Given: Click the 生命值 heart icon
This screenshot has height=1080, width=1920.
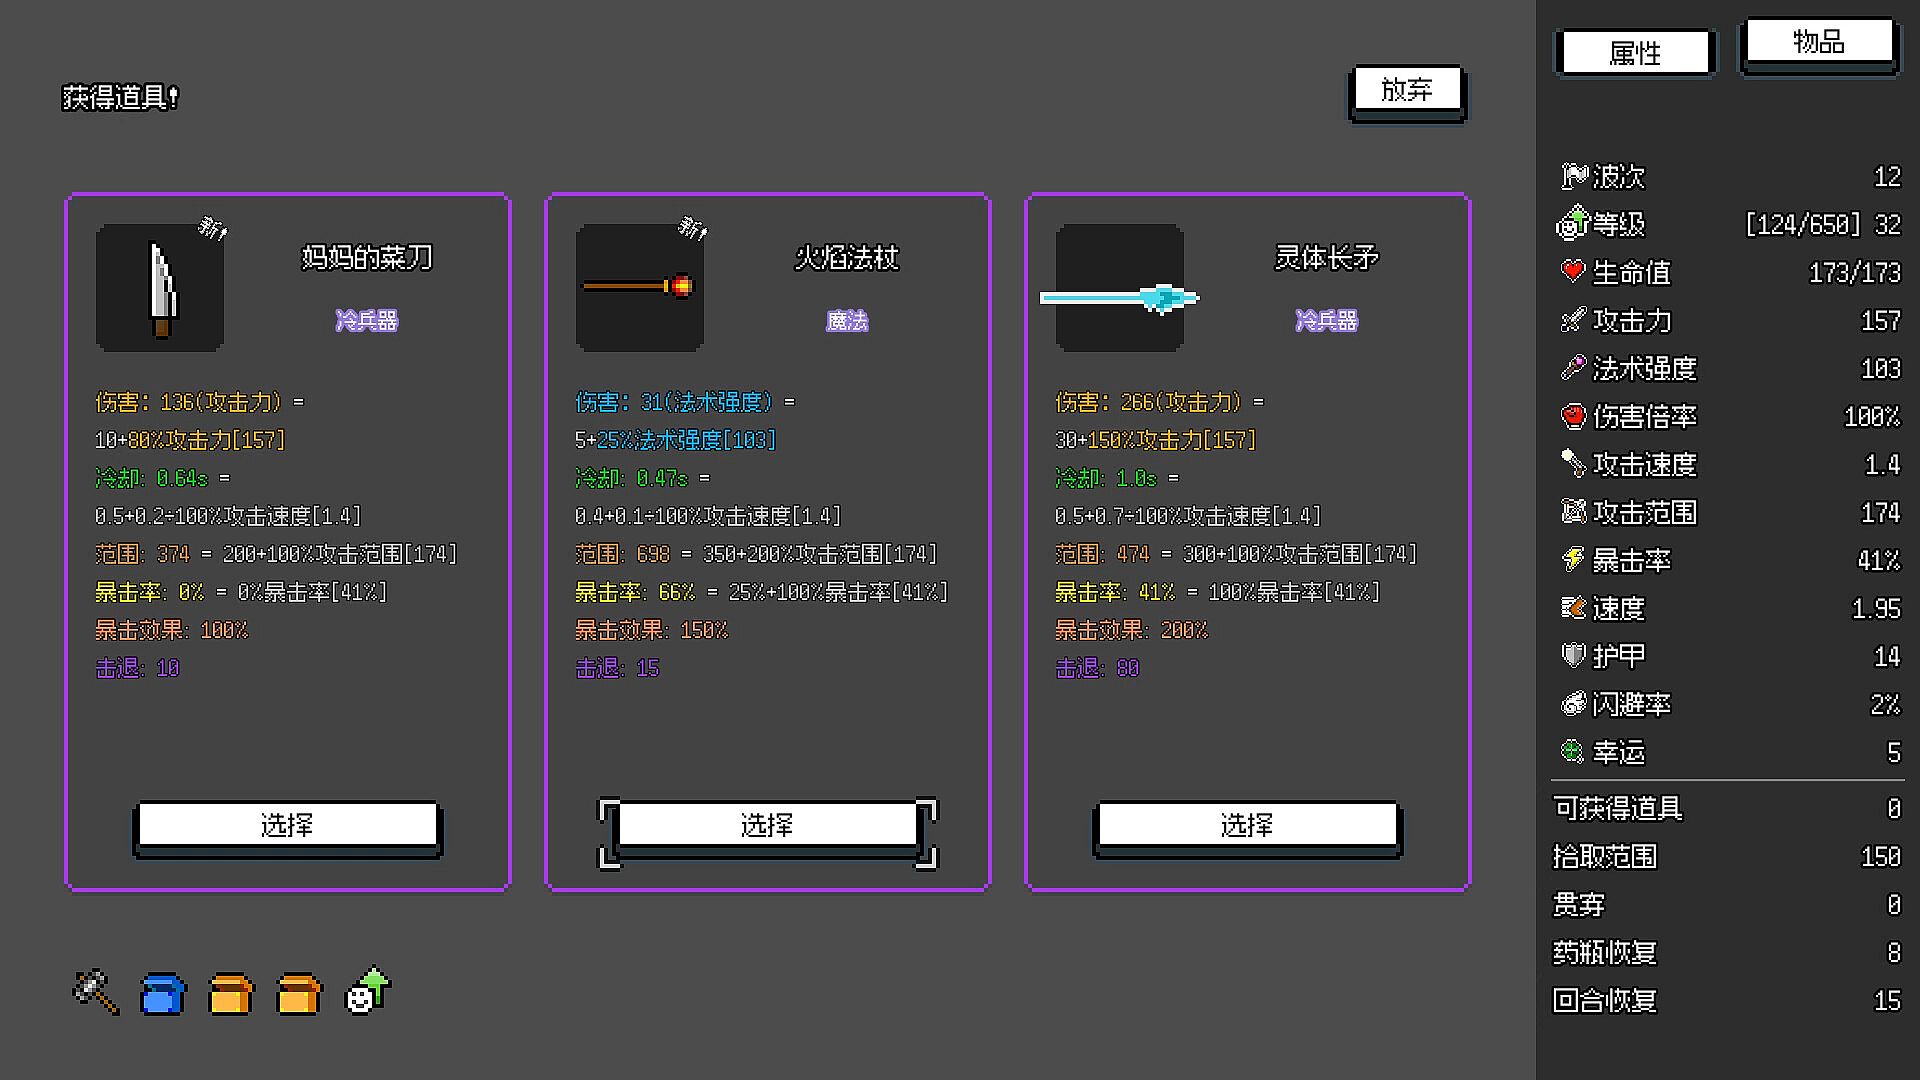Looking at the screenshot, I should click(x=1573, y=271).
